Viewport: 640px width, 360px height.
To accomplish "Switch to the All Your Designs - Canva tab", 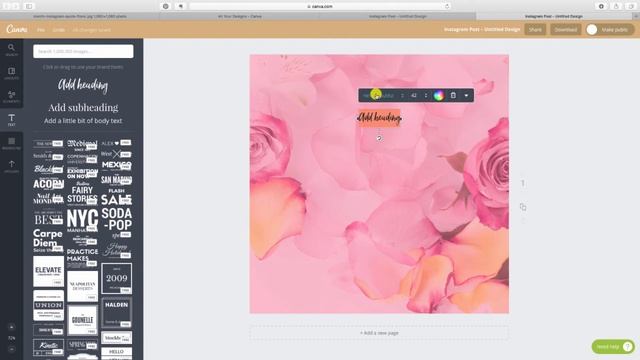I will pyautogui.click(x=240, y=16).
